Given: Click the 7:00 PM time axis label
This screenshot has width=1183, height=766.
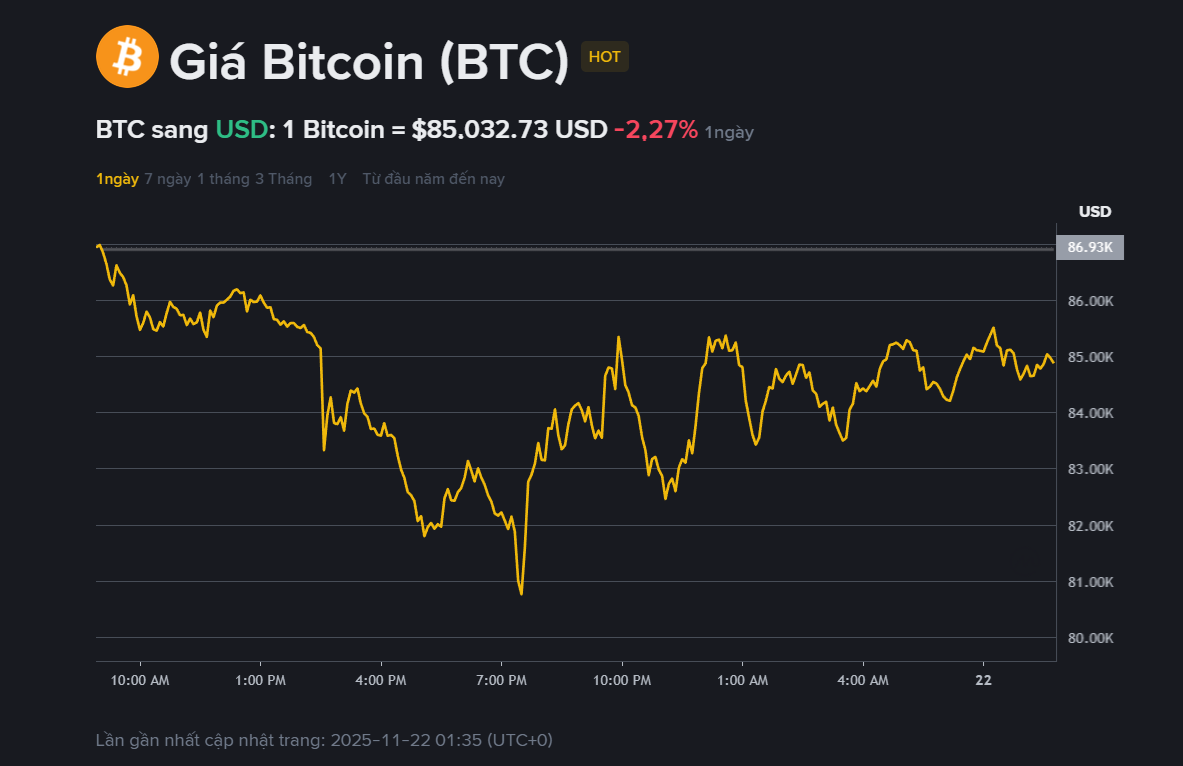Looking at the screenshot, I should [501, 680].
